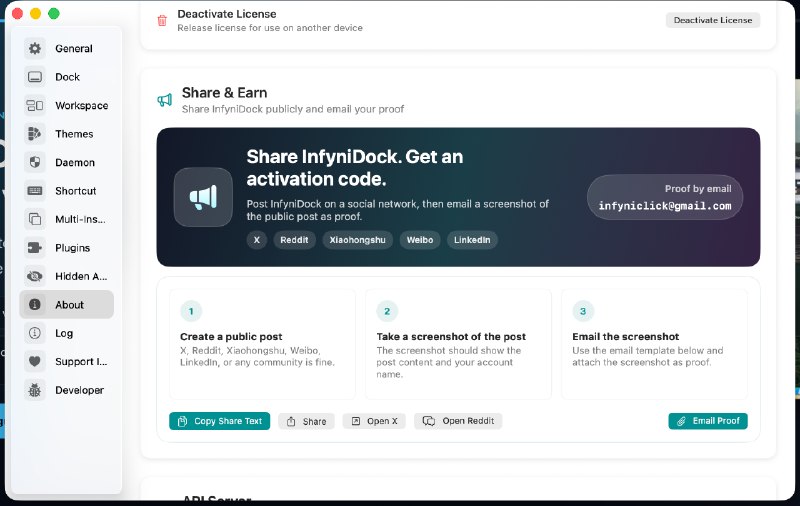Viewport: 800px width, 506px height.
Task: Open the Log sidebar icon
Action: (x=35, y=333)
